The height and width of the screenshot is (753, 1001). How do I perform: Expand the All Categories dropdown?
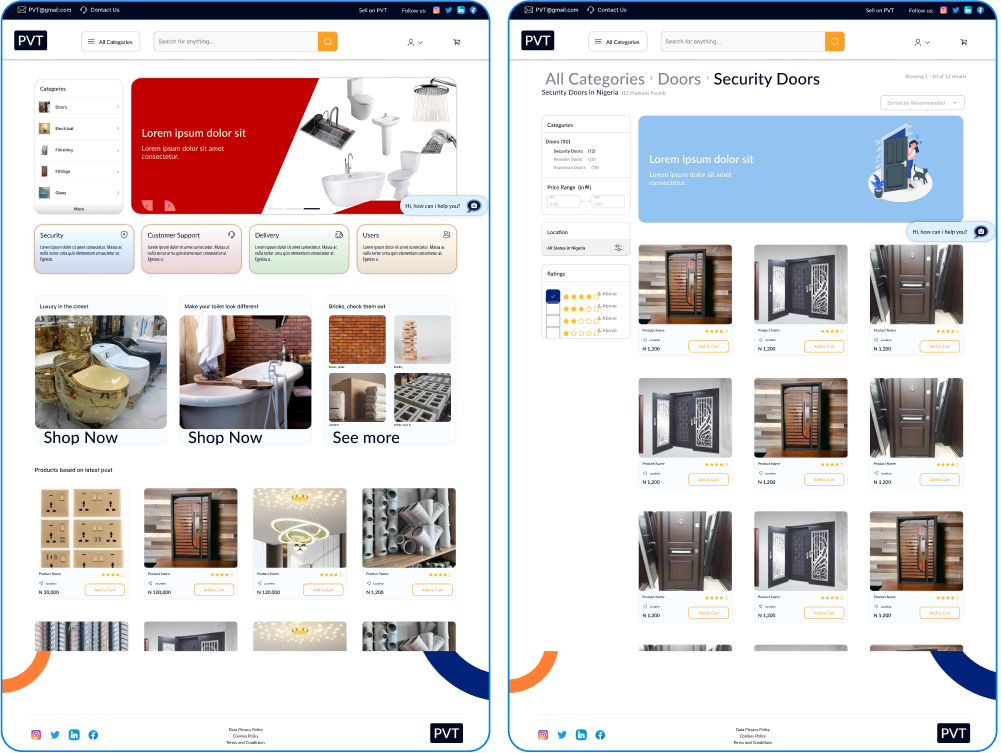pos(110,42)
